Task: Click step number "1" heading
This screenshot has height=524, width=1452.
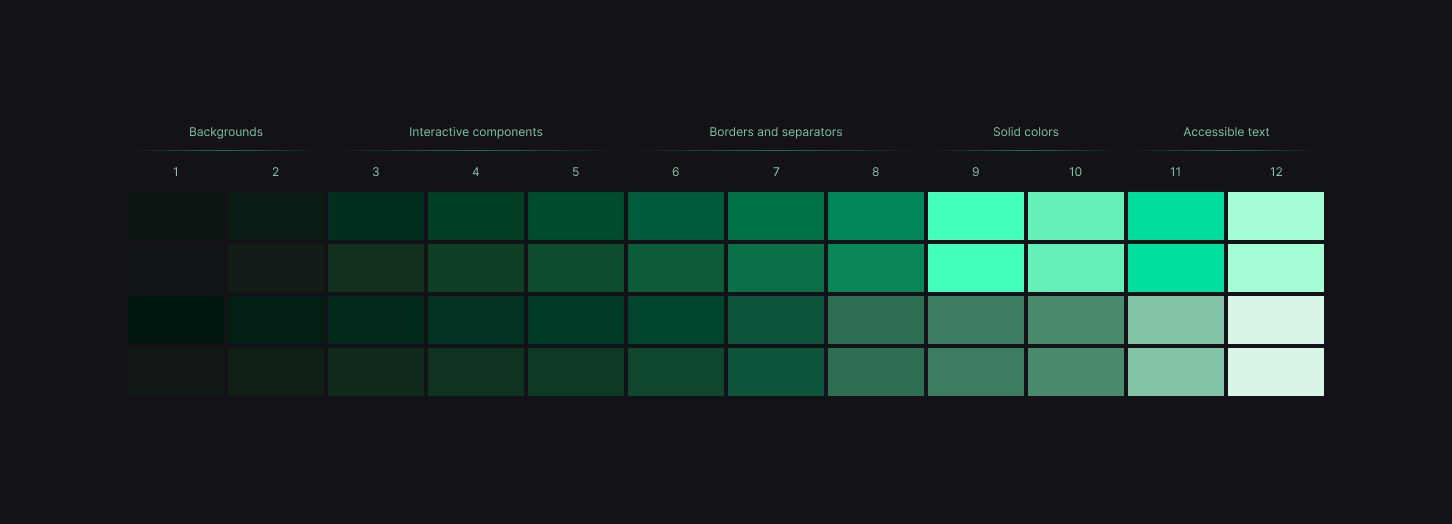Action: (x=176, y=172)
